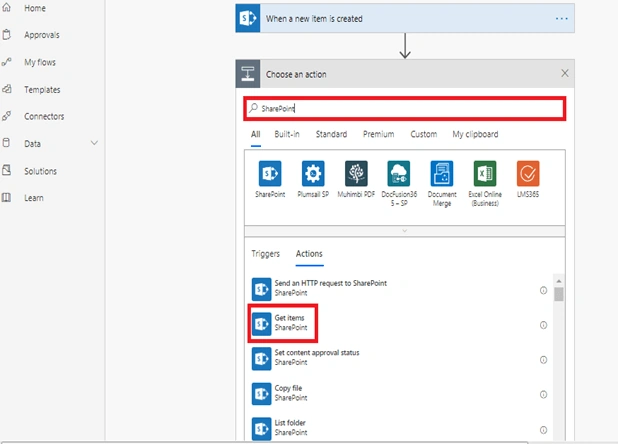Select the All filter tab
The width and height of the screenshot is (618, 444).
pos(256,134)
